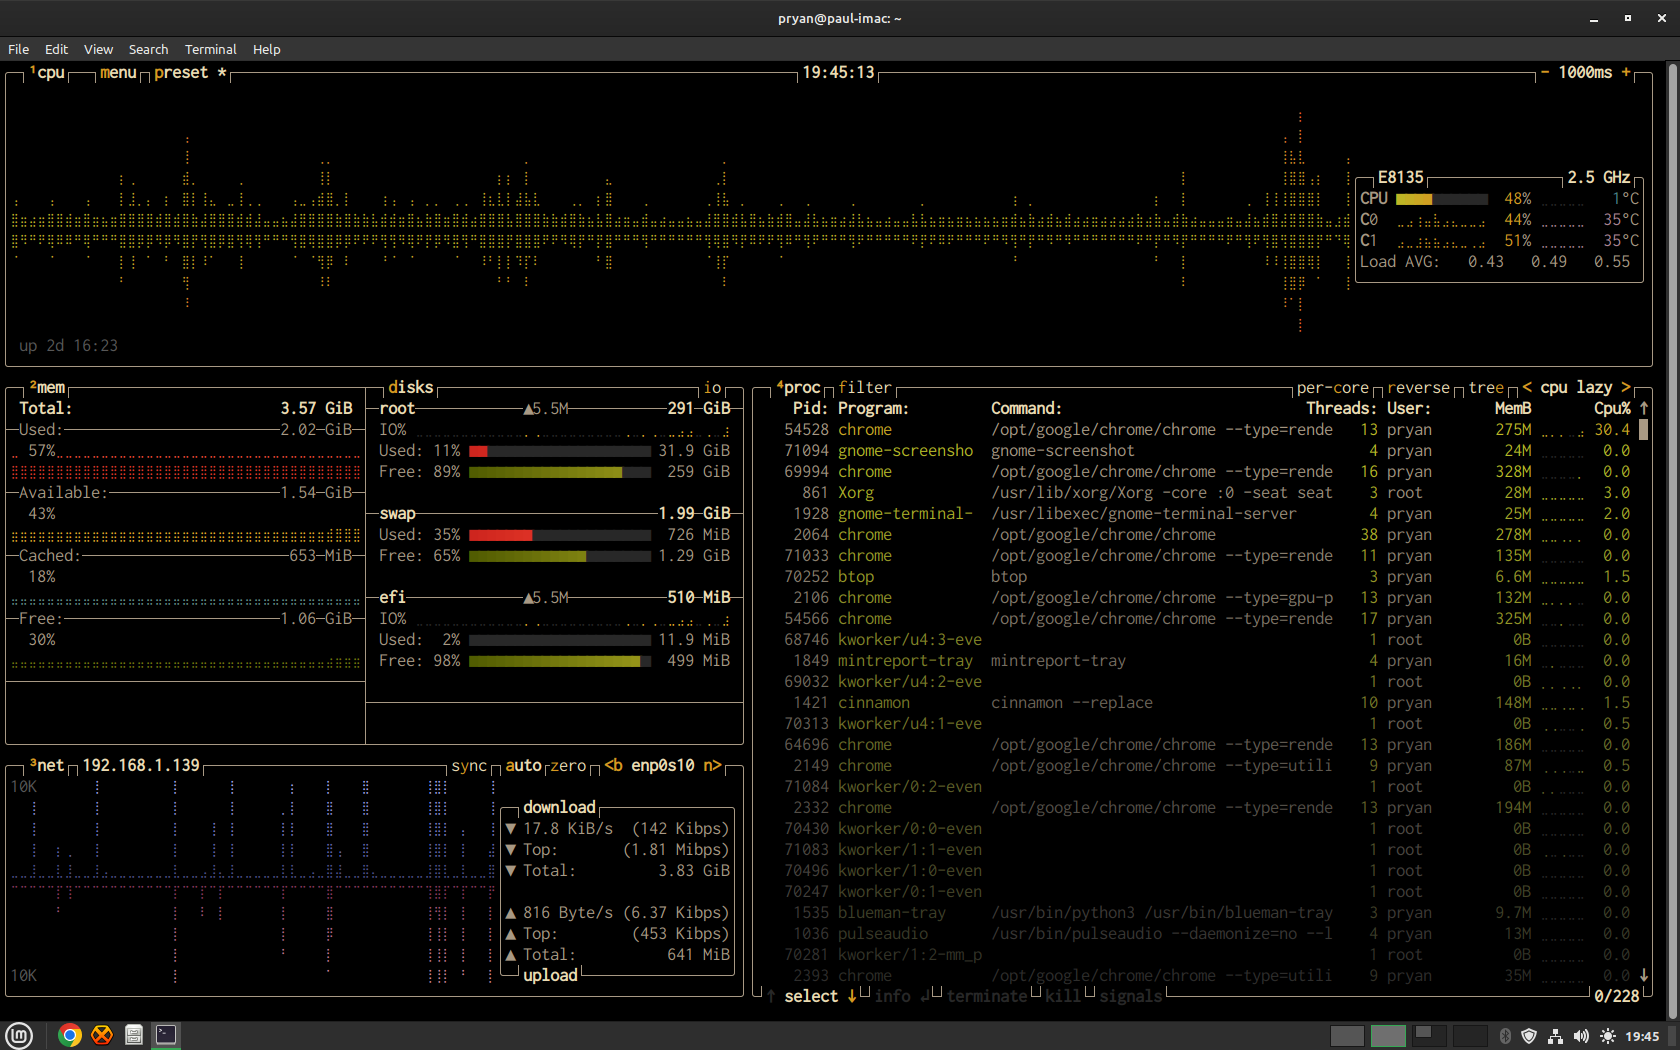Toggle the mem box label
This screenshot has height=1050, width=1680.
tap(47, 387)
